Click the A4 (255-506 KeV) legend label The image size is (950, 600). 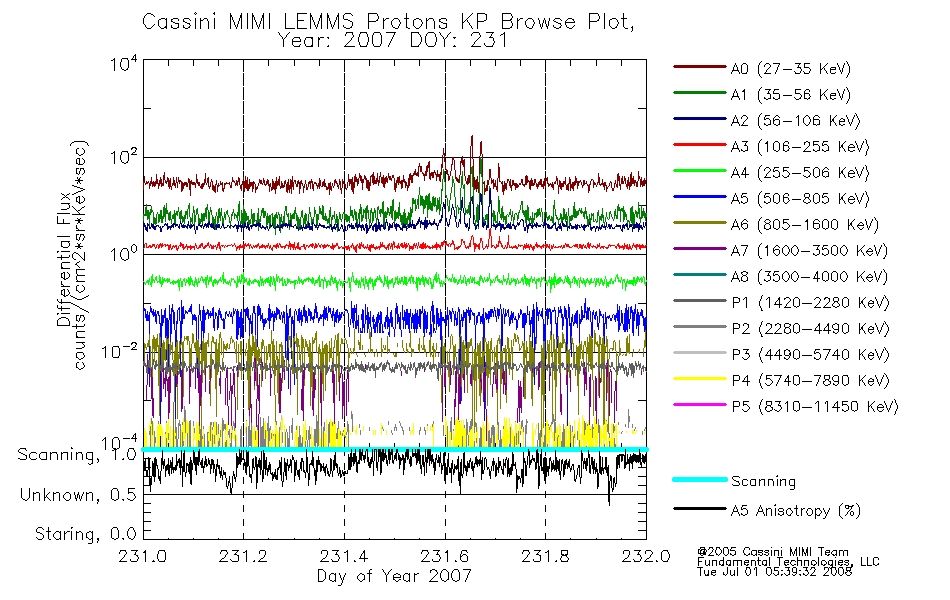(x=800, y=173)
